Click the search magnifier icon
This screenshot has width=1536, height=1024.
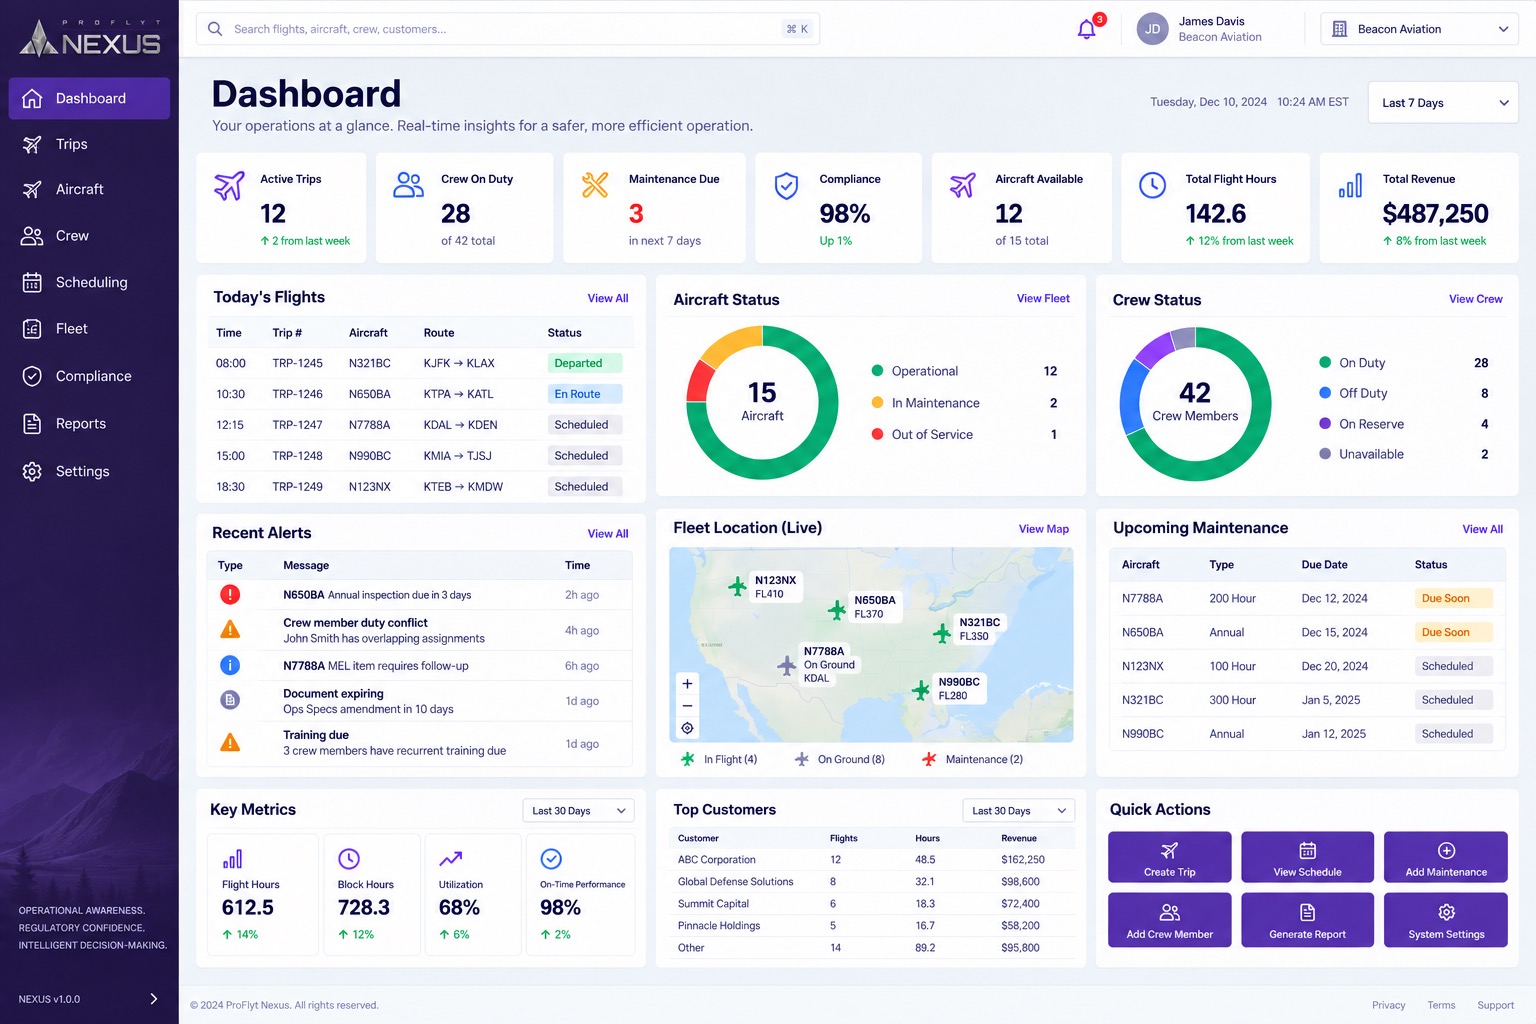click(215, 29)
